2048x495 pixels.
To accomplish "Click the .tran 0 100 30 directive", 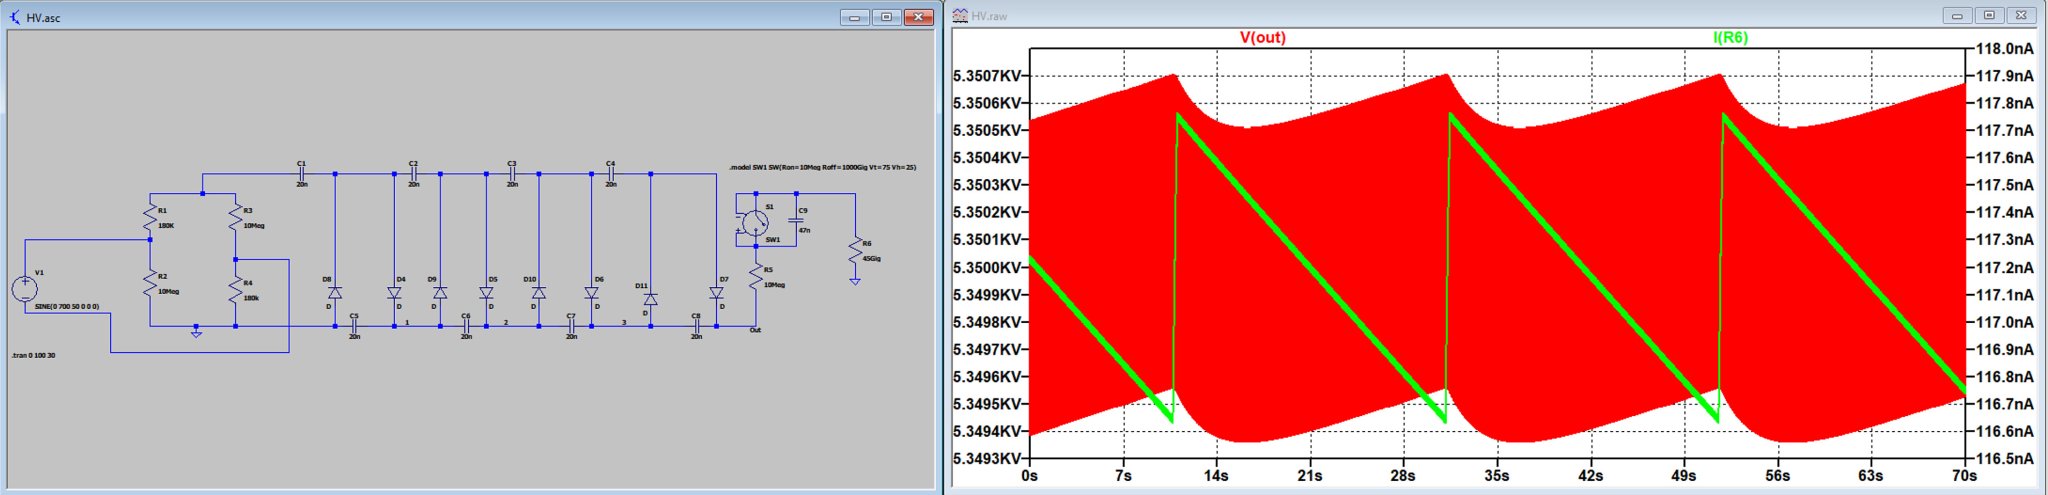I will pyautogui.click(x=34, y=355).
